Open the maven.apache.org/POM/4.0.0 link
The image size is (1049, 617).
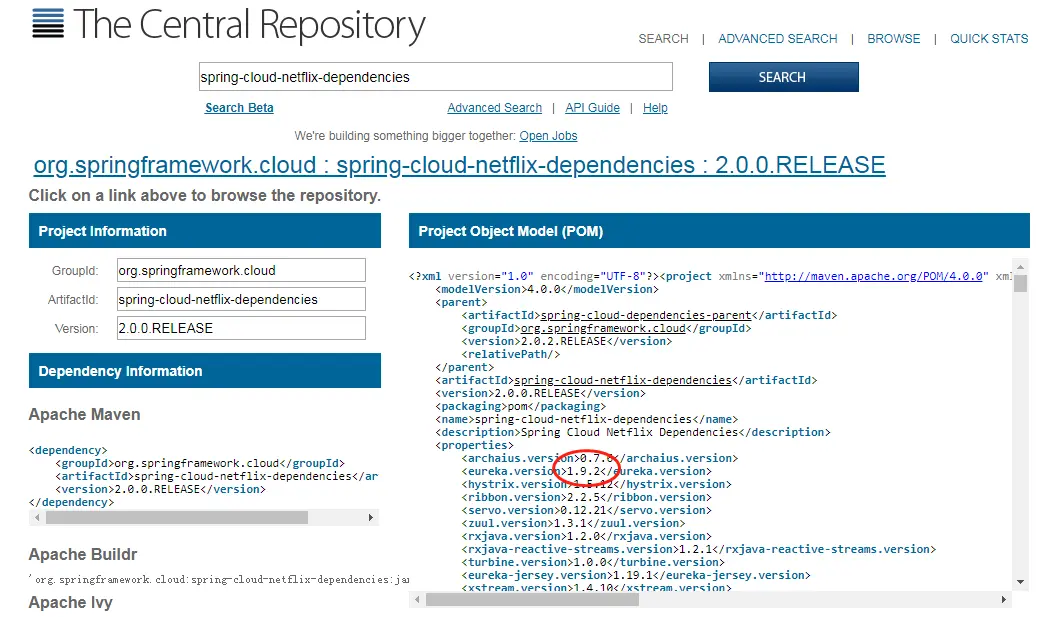click(876, 276)
